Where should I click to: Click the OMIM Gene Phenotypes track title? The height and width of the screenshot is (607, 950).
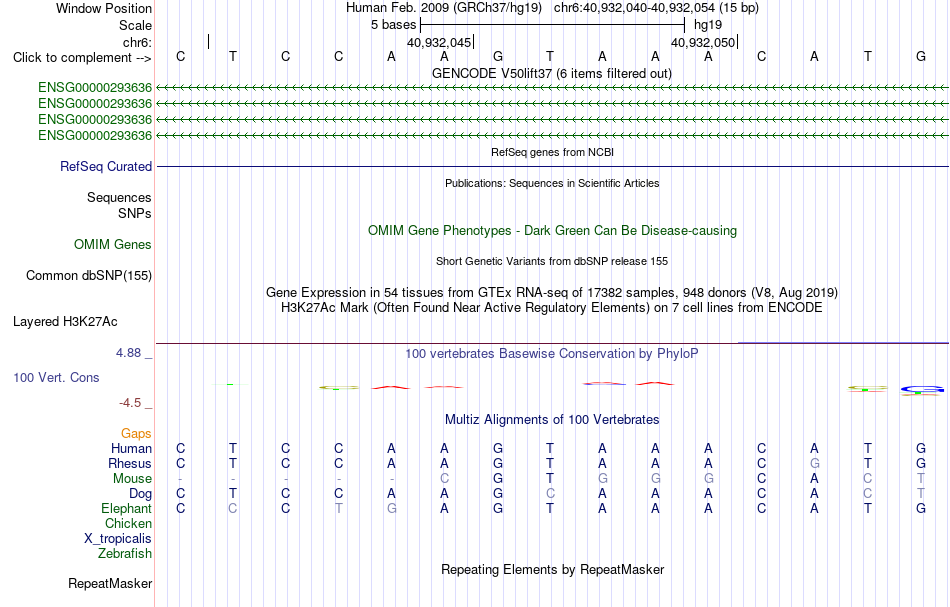553,230
